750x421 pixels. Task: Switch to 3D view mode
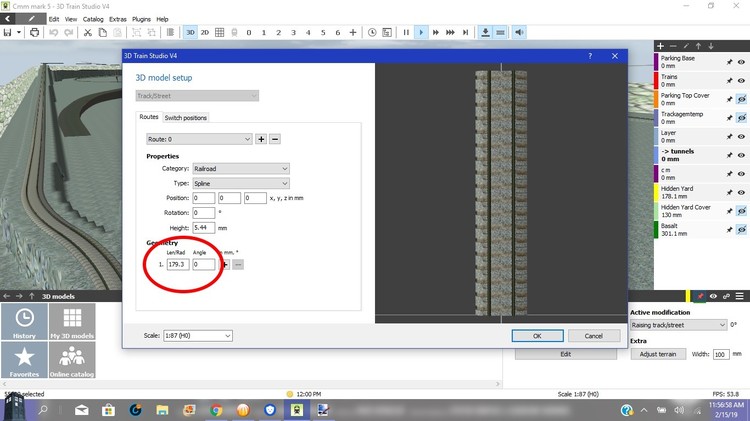click(x=190, y=32)
